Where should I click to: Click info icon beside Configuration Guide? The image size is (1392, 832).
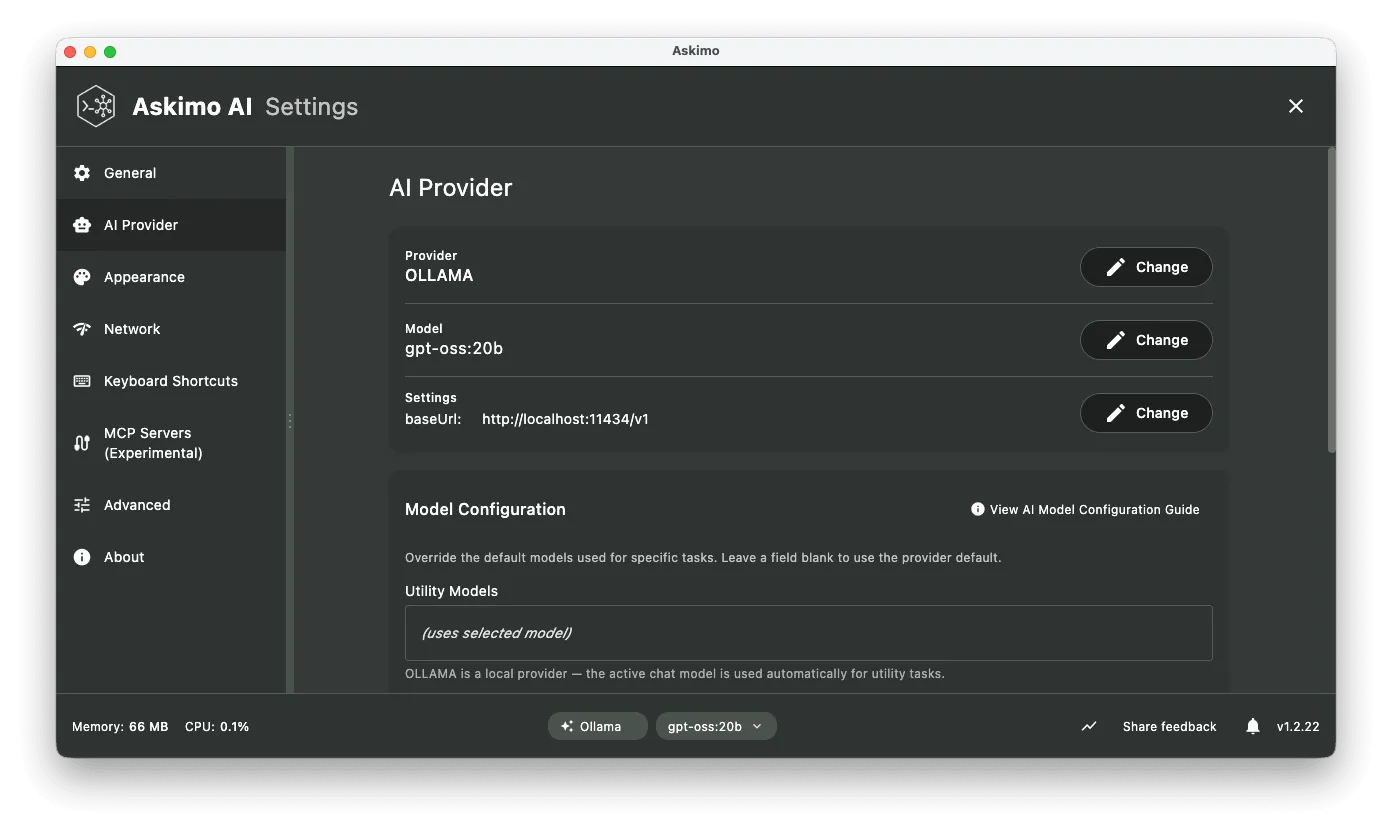[x=978, y=509]
